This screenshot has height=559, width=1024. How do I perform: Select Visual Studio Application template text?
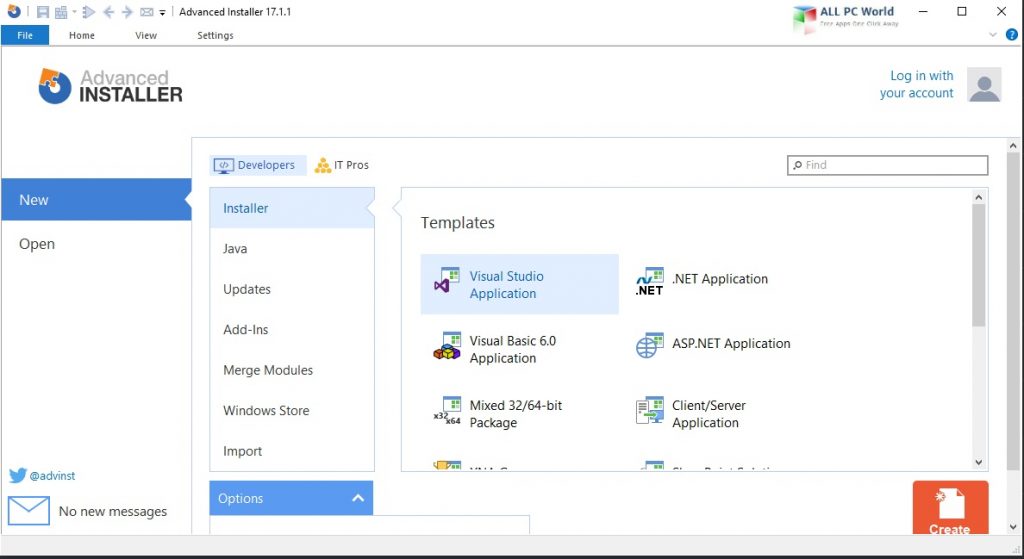tap(506, 285)
